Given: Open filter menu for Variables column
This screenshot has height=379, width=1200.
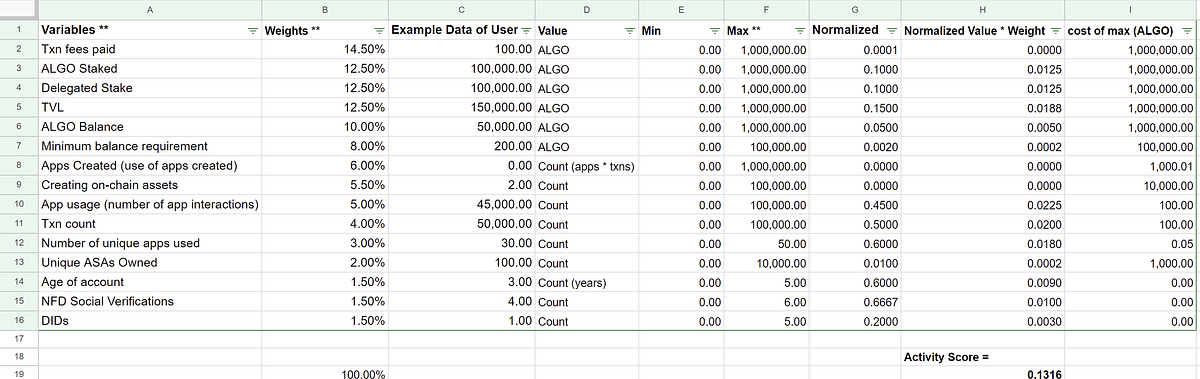Looking at the screenshot, I should pyautogui.click(x=252, y=31).
